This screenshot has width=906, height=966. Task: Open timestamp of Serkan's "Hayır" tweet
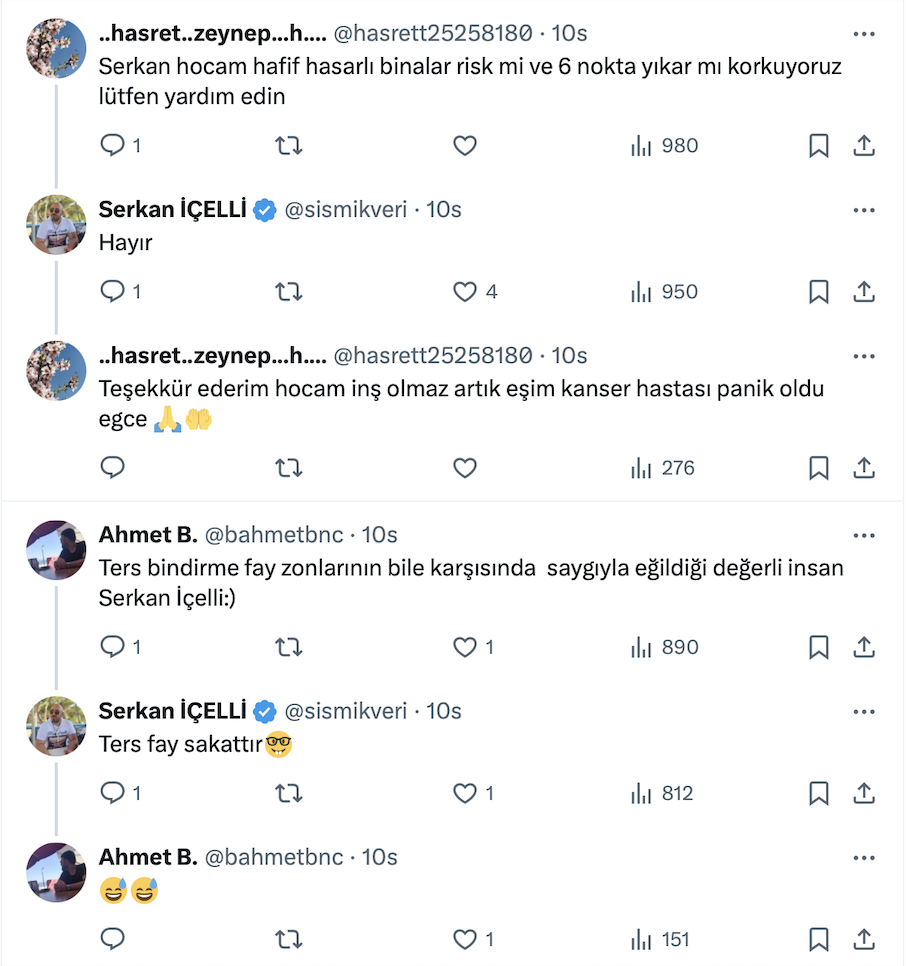coord(444,210)
